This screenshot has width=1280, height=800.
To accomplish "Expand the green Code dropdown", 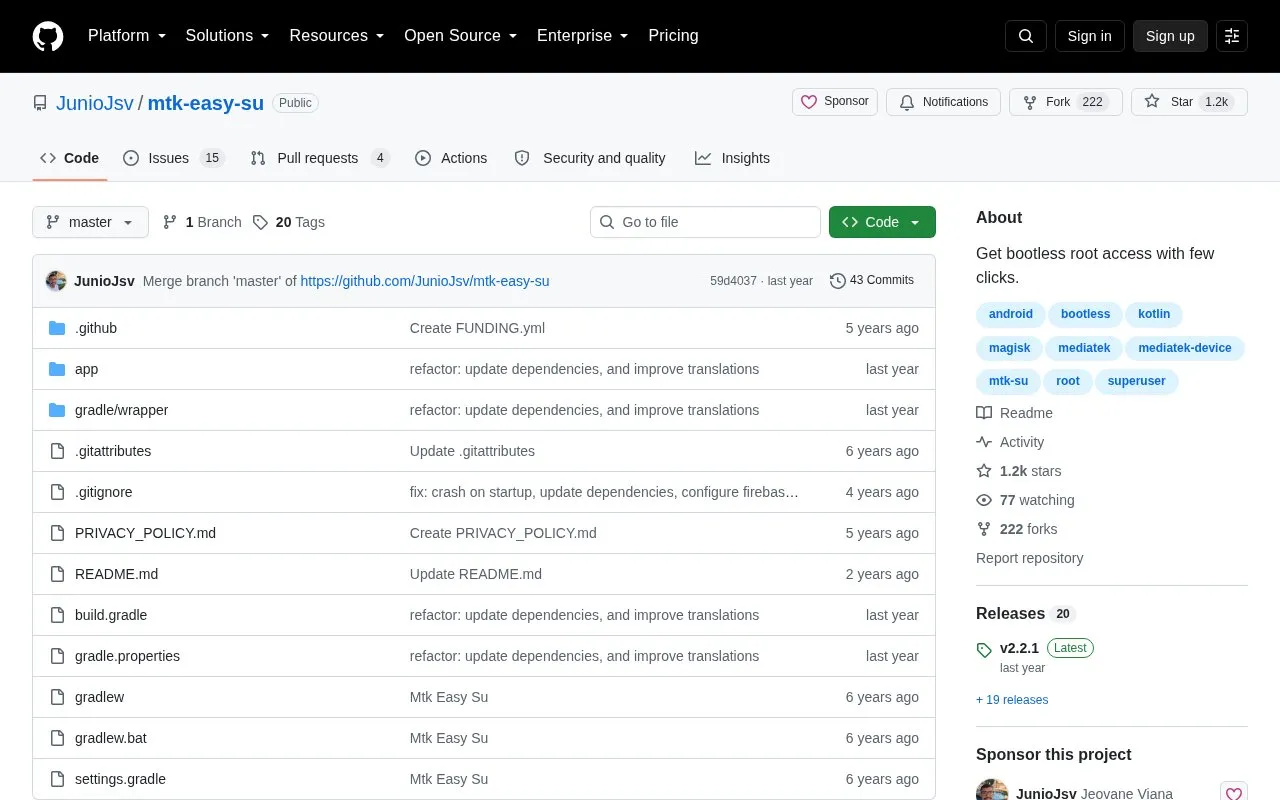I will tap(882, 222).
